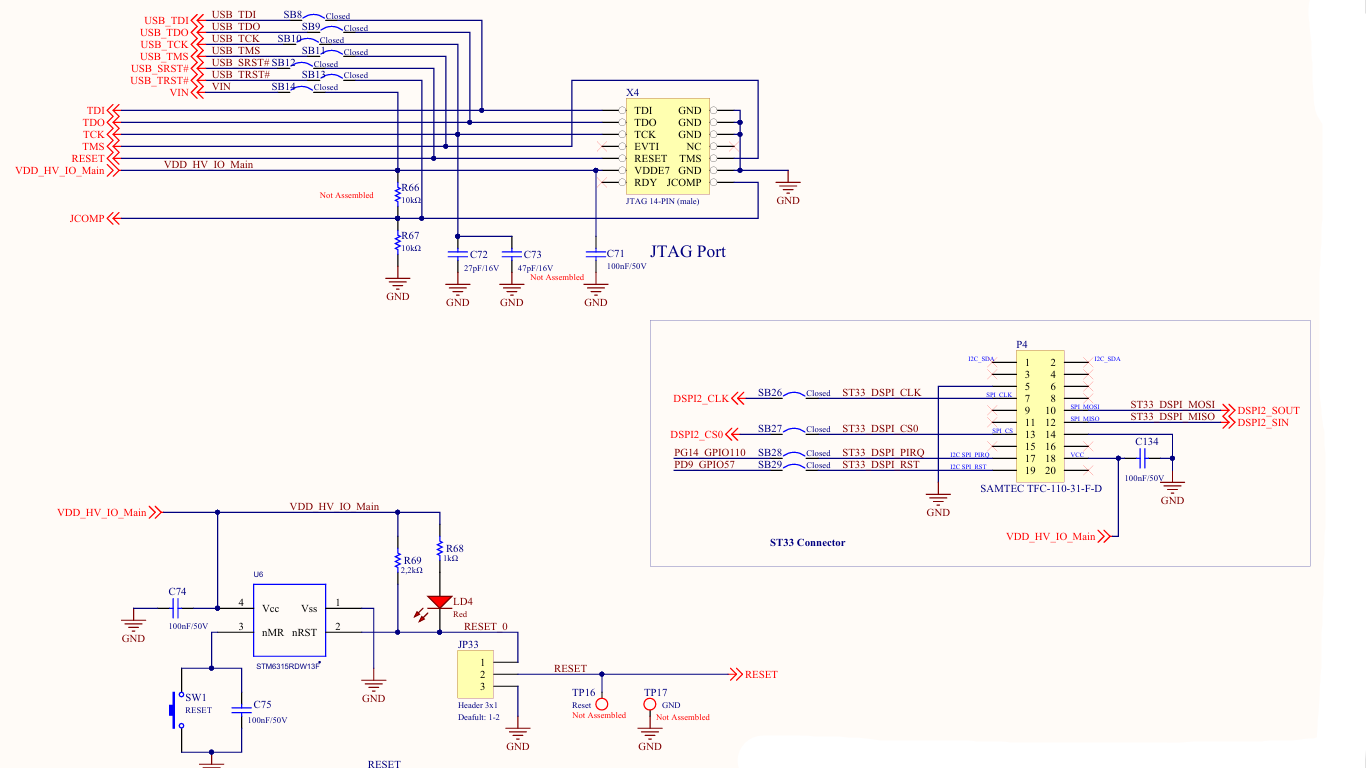Select solder bridge SB29
This screenshot has height=768, width=1366.
click(794, 465)
